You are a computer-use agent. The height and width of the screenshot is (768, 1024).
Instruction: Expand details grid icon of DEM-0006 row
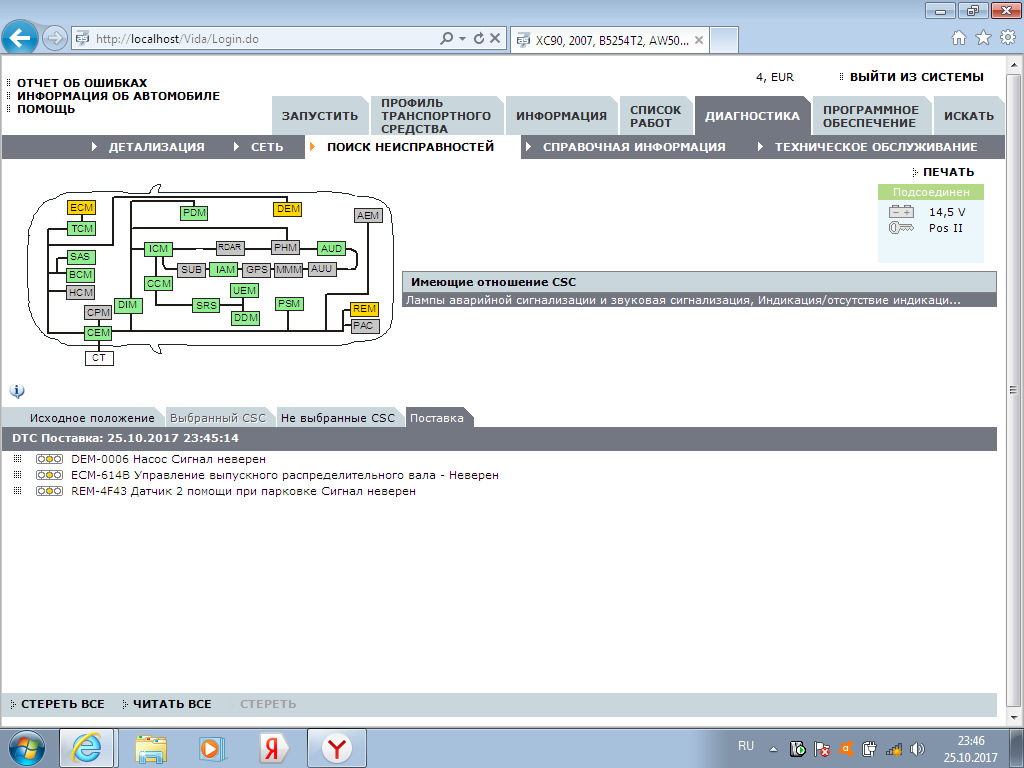pos(18,459)
